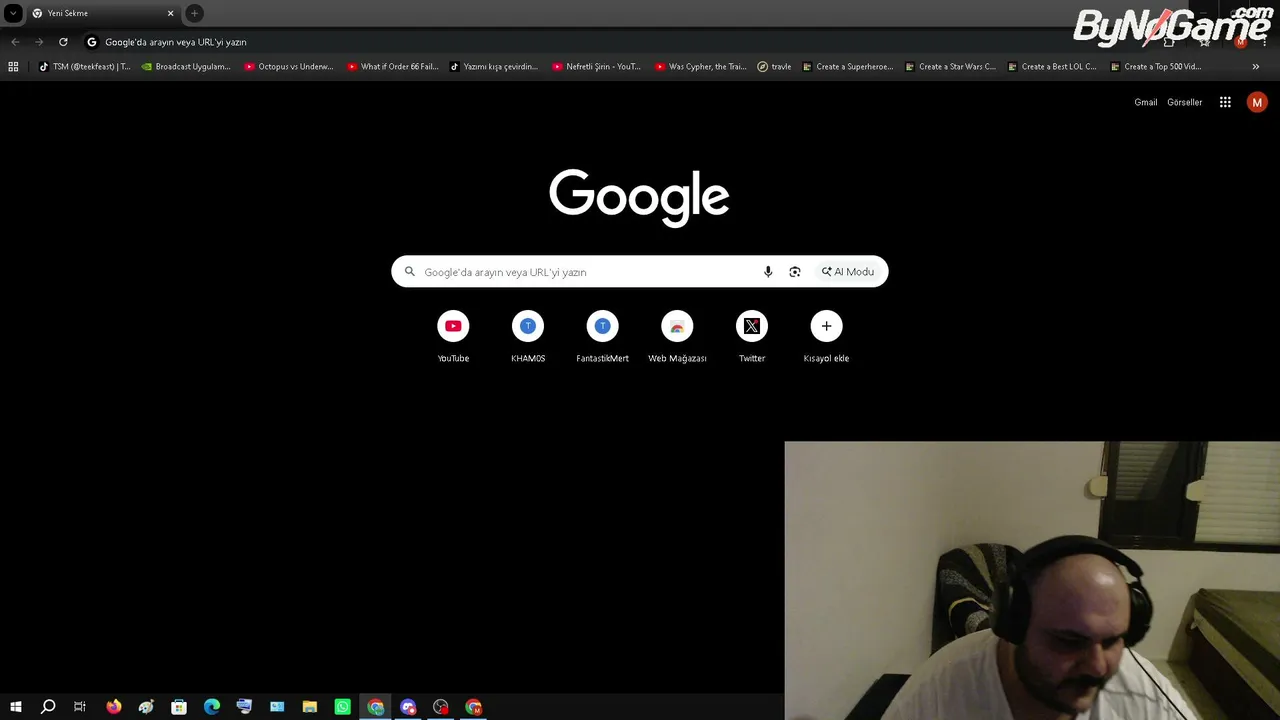
Task: Click the Google logo
Action: coord(639,197)
